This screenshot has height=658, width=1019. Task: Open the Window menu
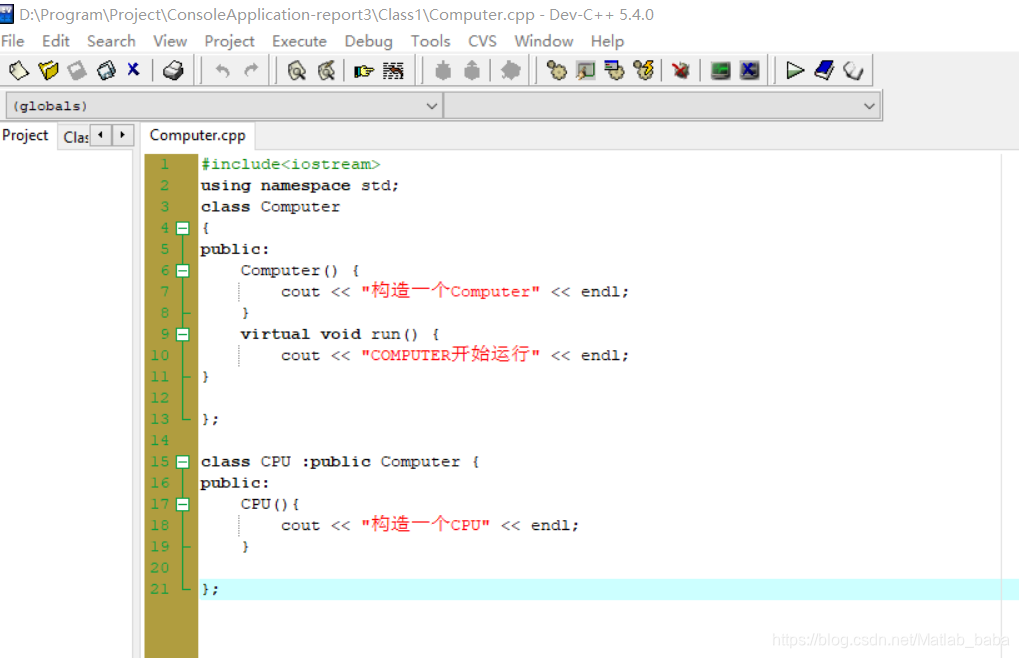(544, 41)
